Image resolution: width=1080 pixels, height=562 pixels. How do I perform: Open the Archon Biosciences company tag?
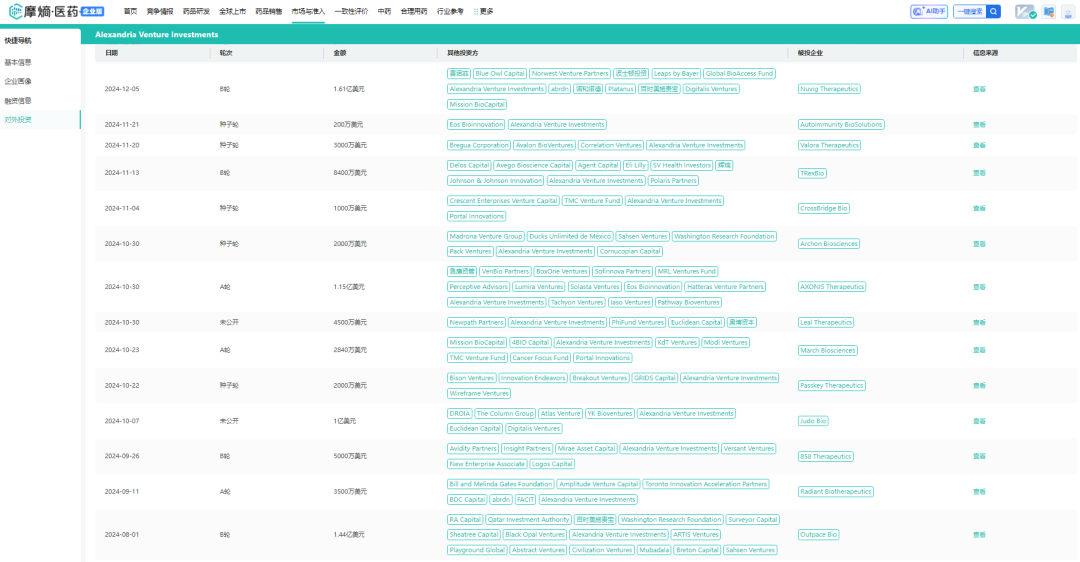(829, 244)
